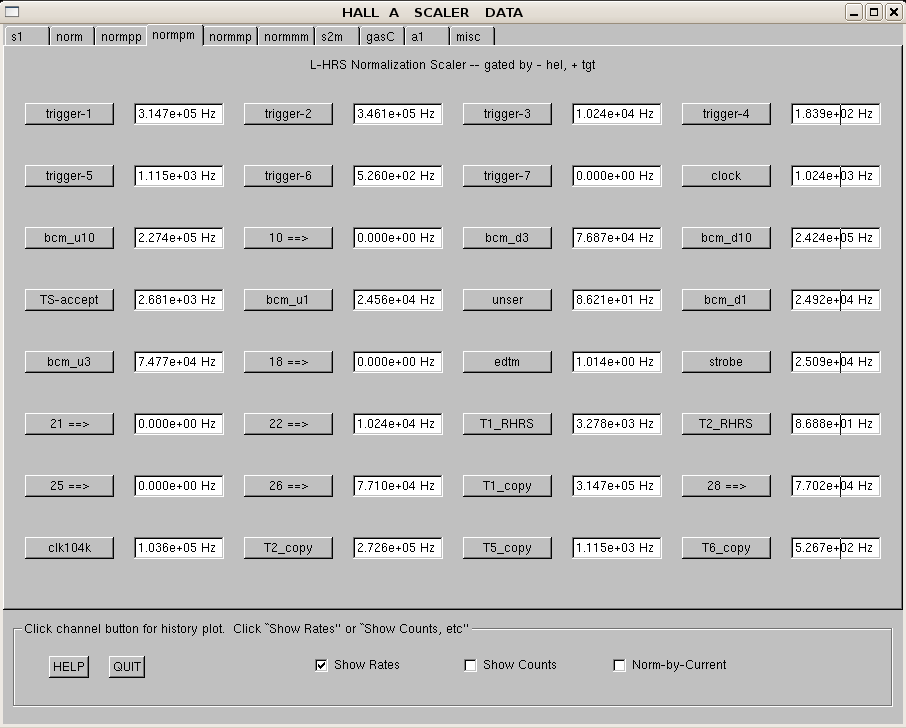The image size is (906, 728).
Task: Open the TS-accept history plot
Action: pyautogui.click(x=69, y=300)
